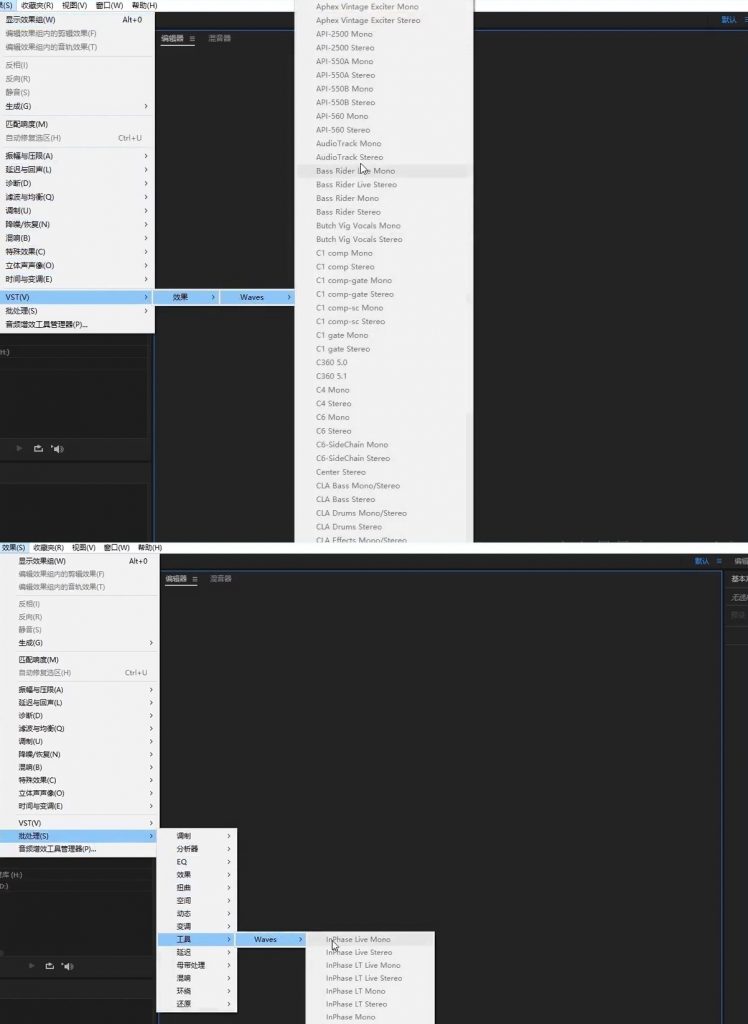The image size is (748, 1024).
Task: Select InPhase LT Stereo
Action: pos(356,1004)
